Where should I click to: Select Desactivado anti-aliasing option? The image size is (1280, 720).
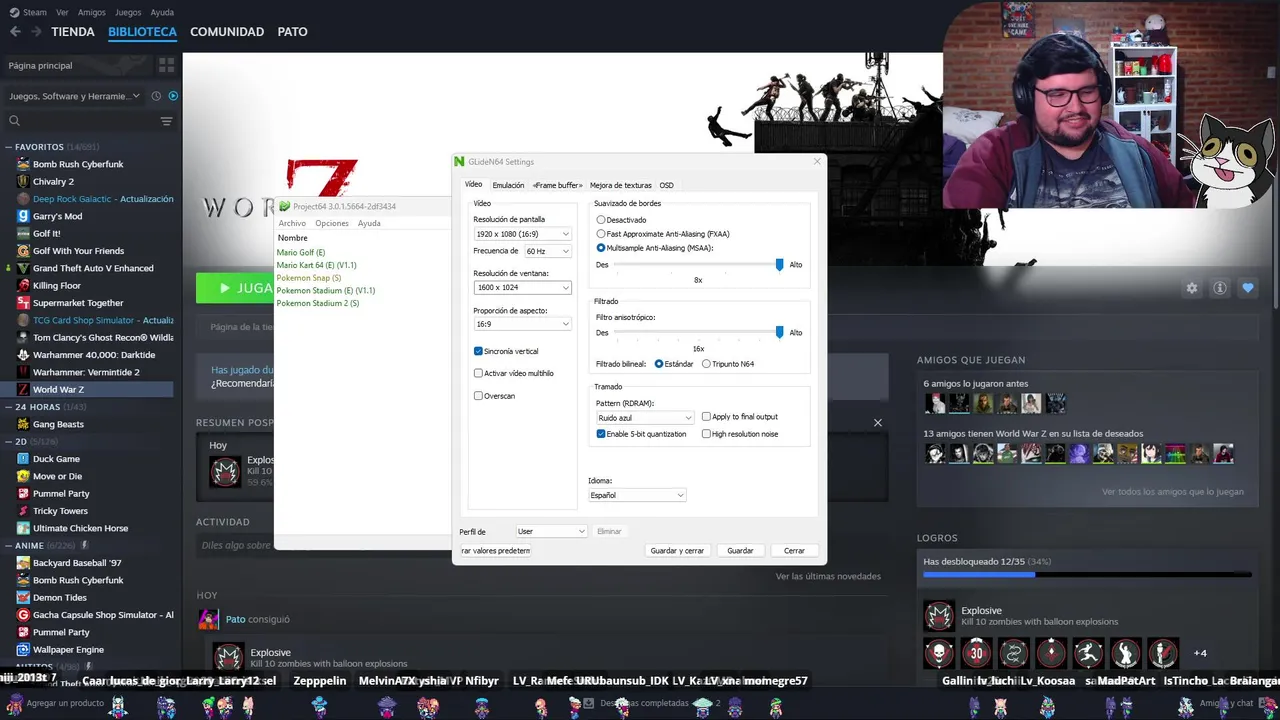601,220
